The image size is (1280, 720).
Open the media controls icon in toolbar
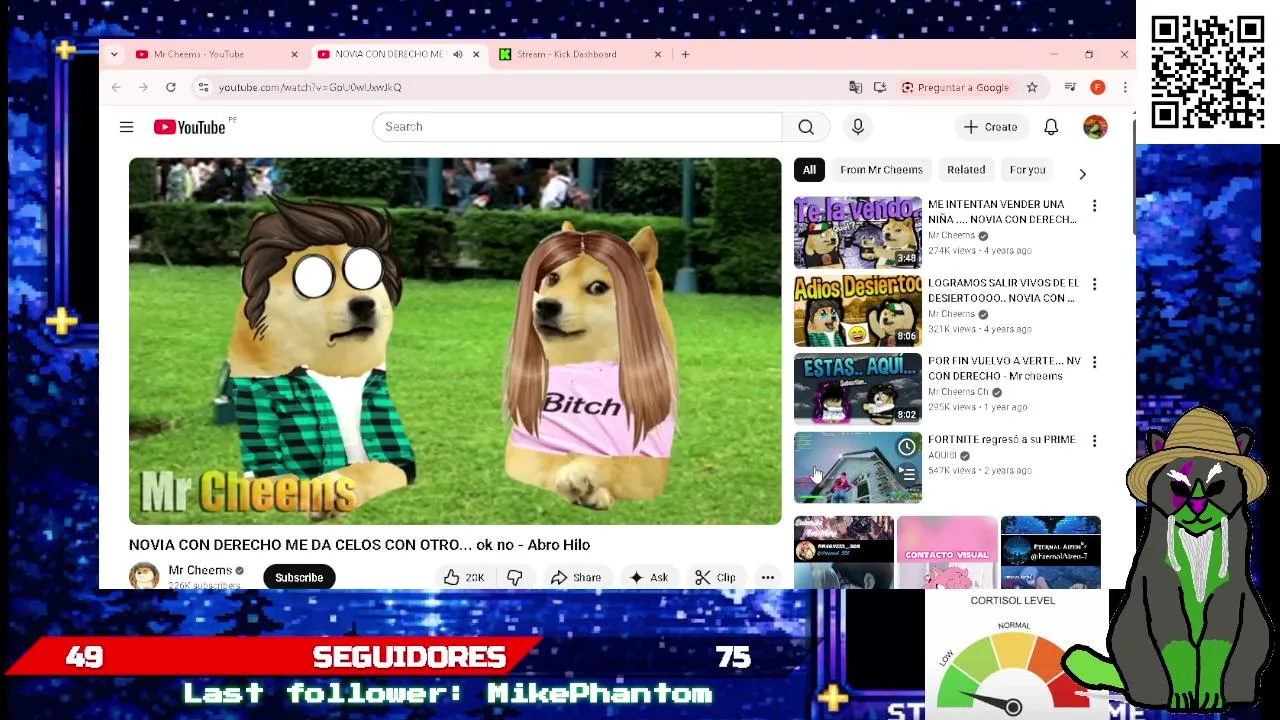pos(1070,87)
